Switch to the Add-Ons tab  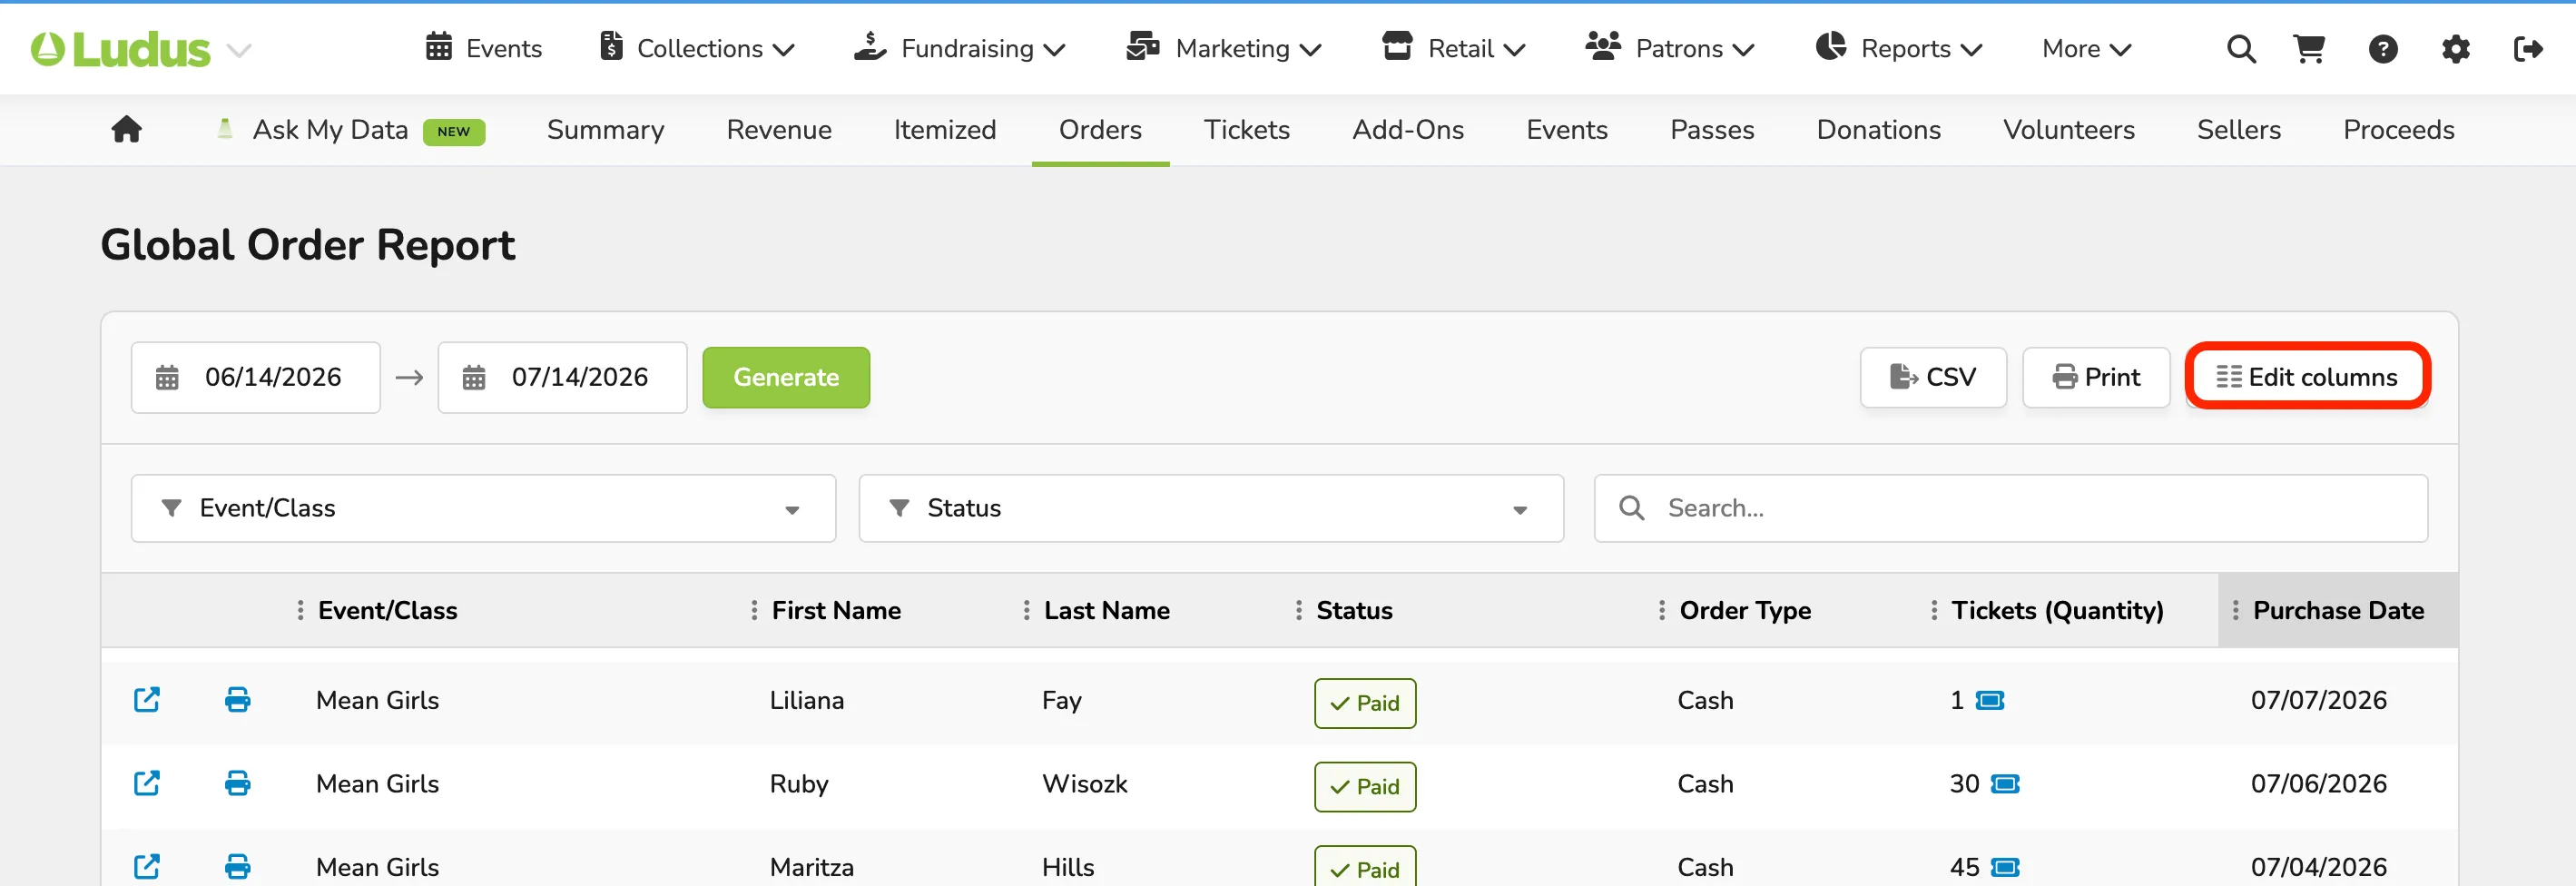(x=1408, y=130)
